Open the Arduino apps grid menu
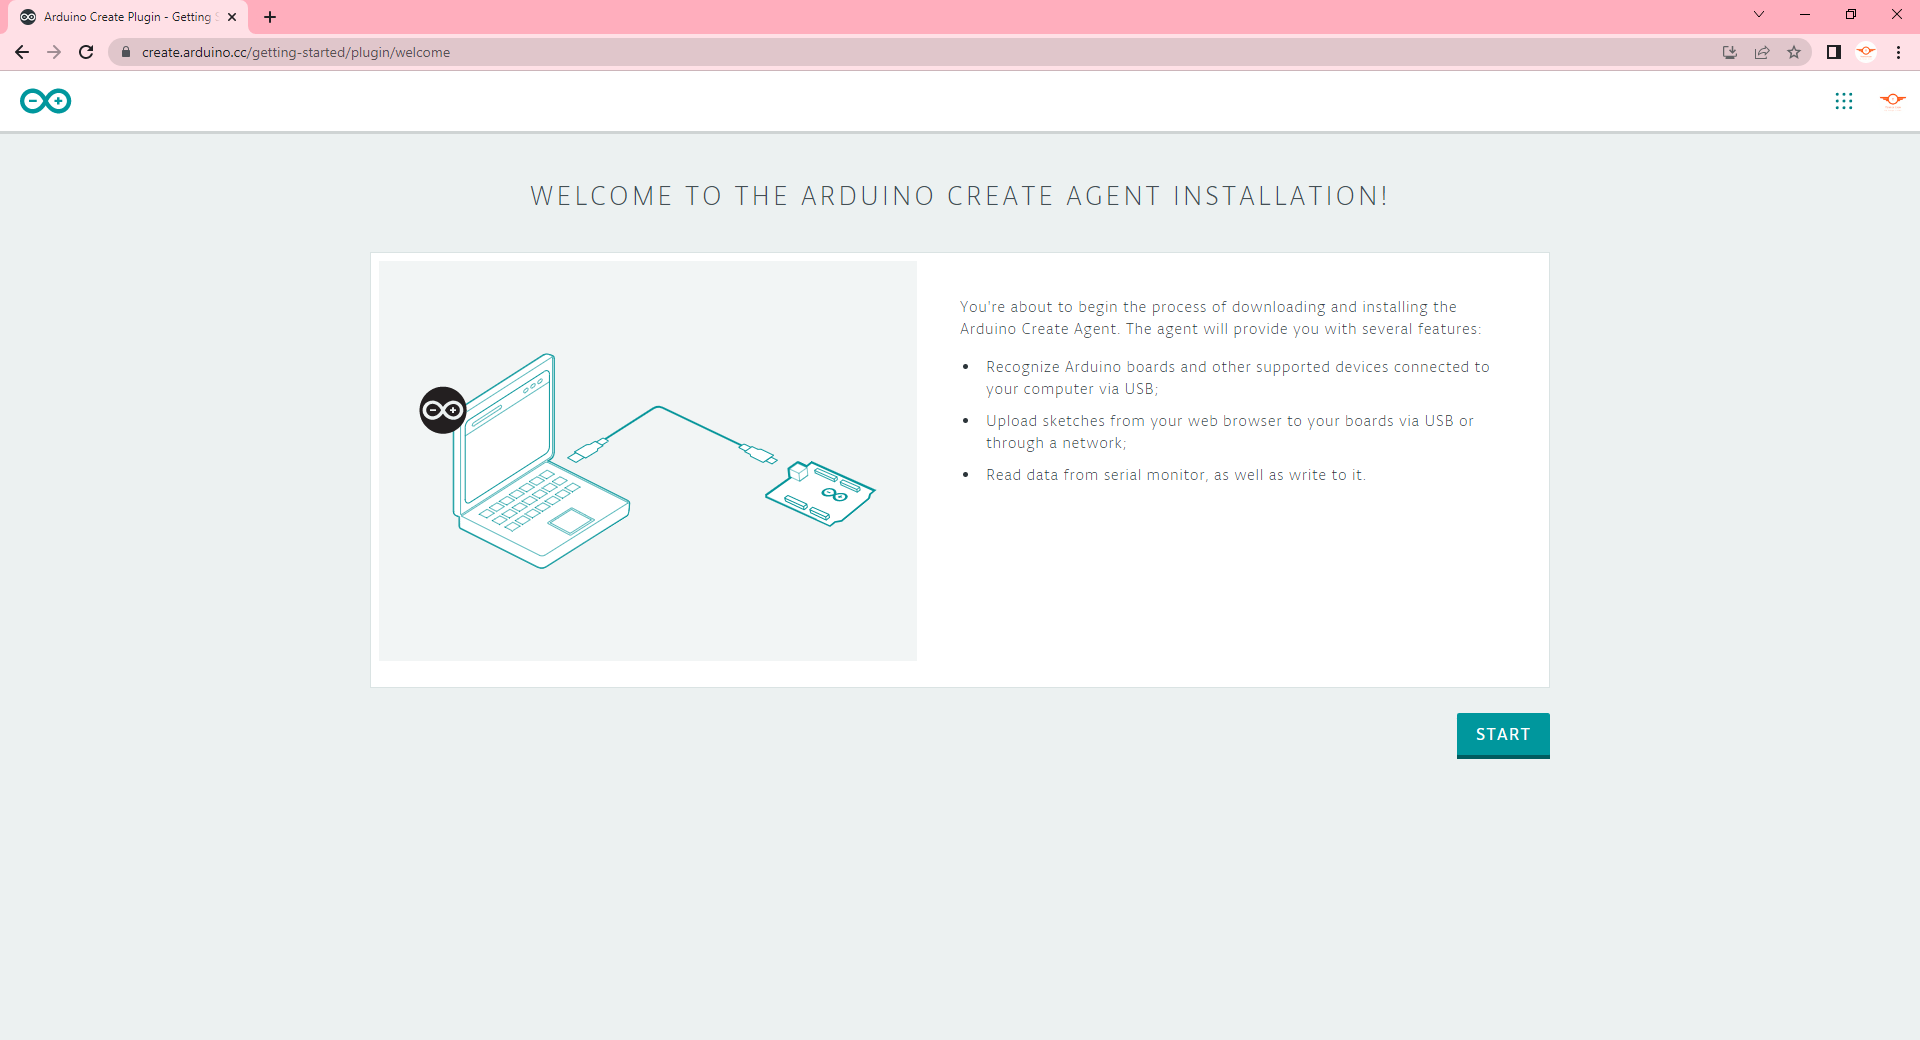Image resolution: width=1920 pixels, height=1040 pixels. pos(1844,101)
